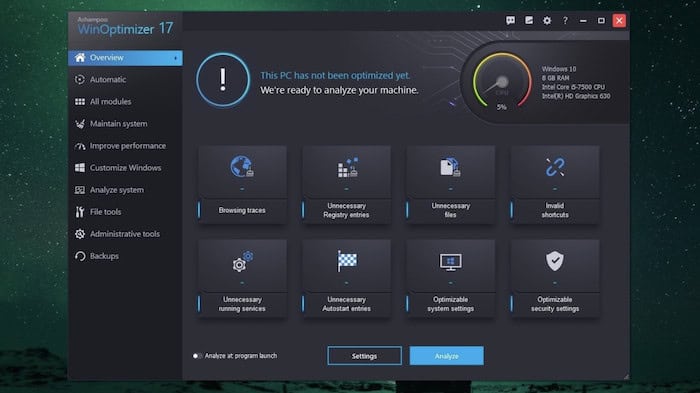Click the Settings button
The width and height of the screenshot is (700, 393).
[x=364, y=356]
